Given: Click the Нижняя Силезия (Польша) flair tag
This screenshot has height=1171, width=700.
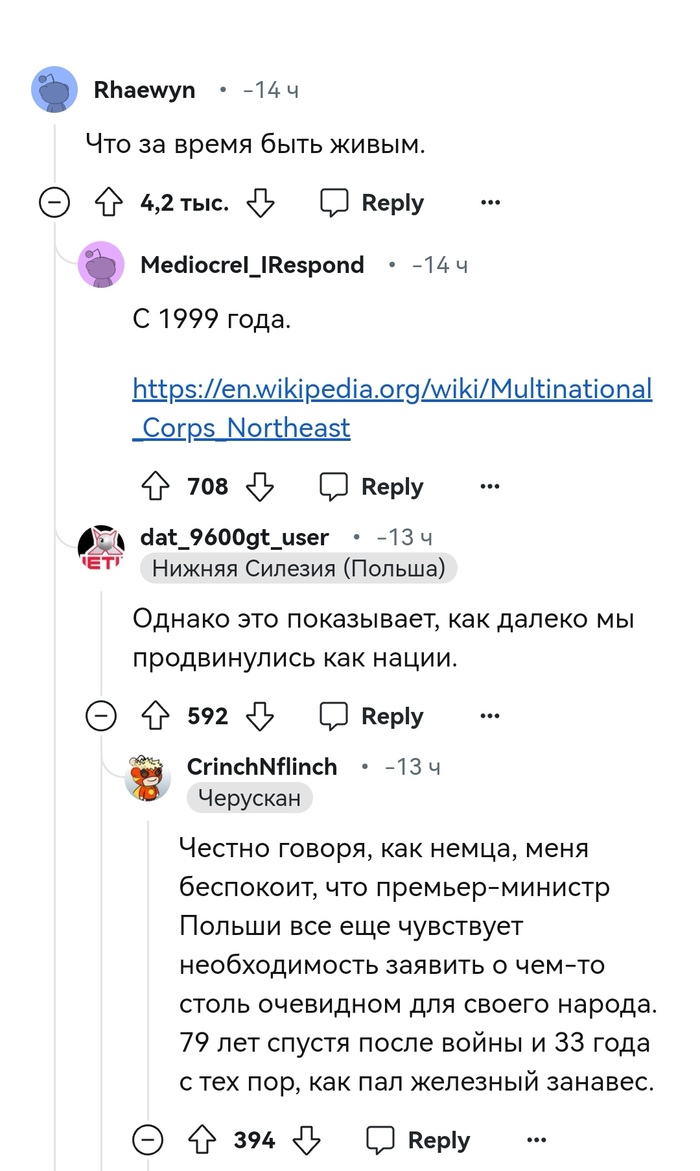Looking at the screenshot, I should 298,569.
